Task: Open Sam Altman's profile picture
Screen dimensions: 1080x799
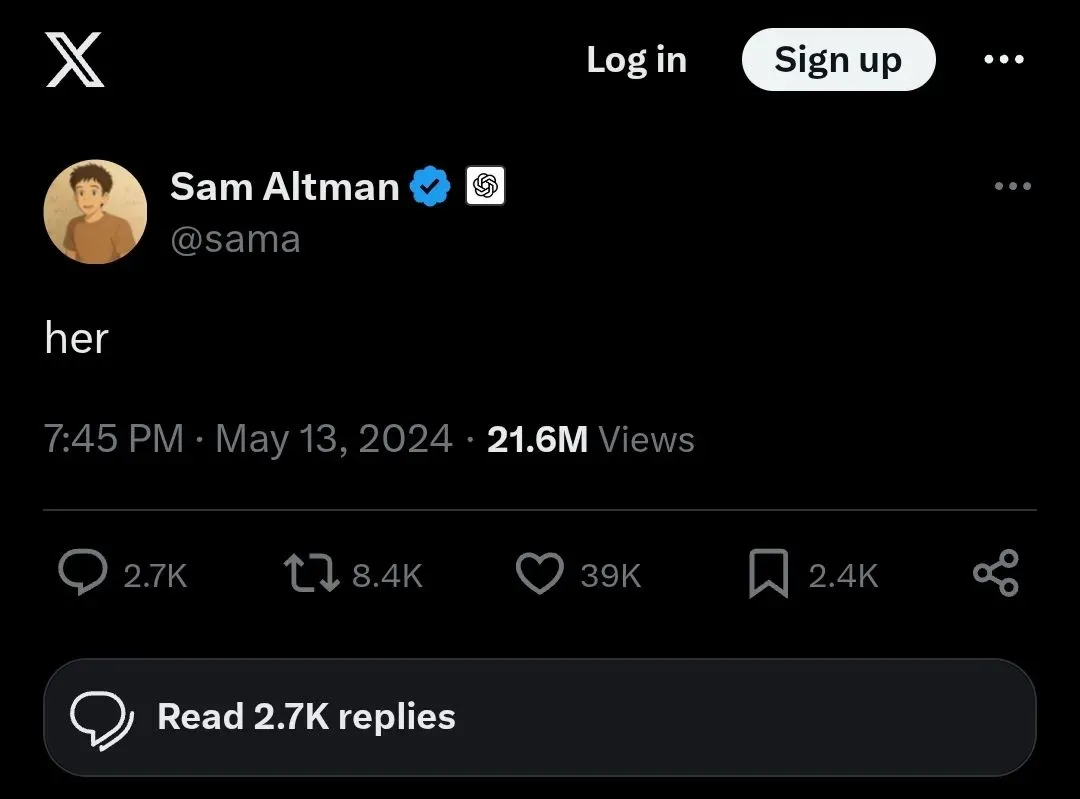Action: pyautogui.click(x=95, y=212)
